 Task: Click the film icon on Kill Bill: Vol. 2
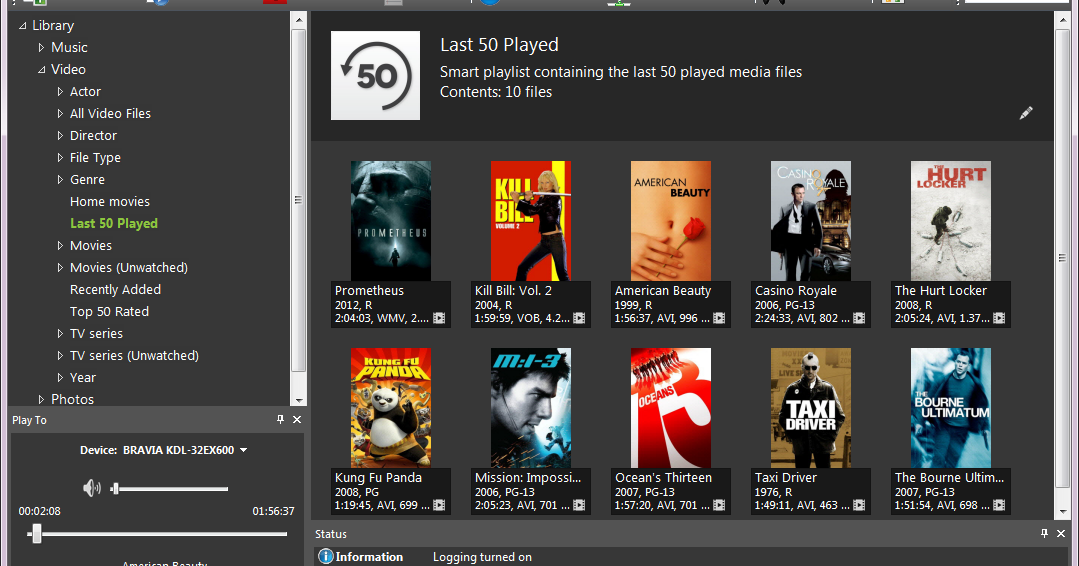[x=579, y=318]
